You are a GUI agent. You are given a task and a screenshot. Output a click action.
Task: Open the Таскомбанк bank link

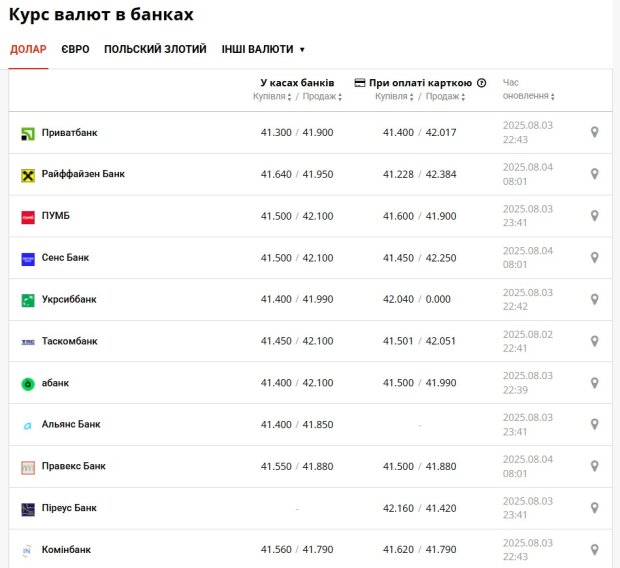pos(70,341)
